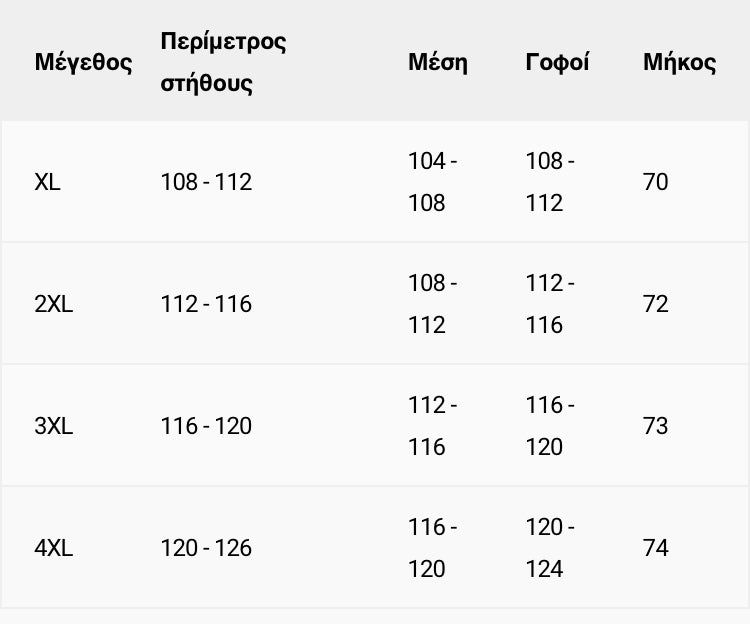
Task: Click chest value 116 - 120
Action: coord(206,426)
